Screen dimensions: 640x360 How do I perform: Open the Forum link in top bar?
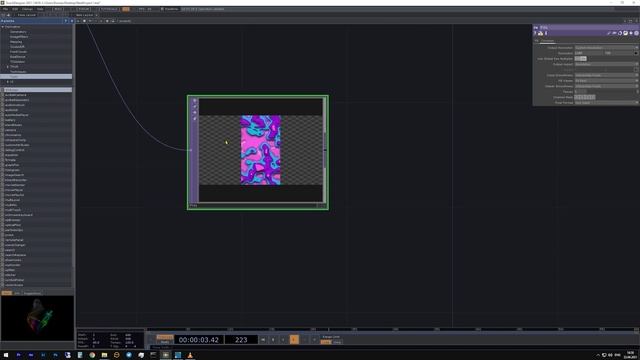84,9
